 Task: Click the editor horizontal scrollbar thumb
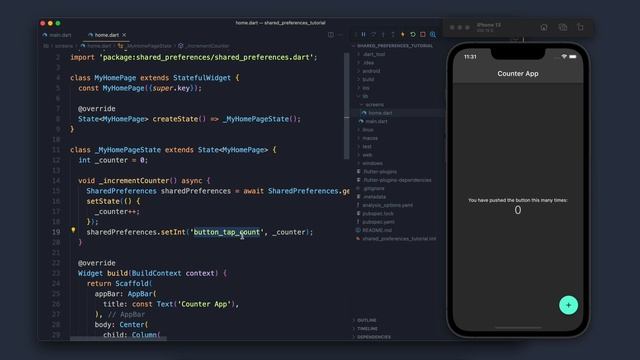(118, 338)
